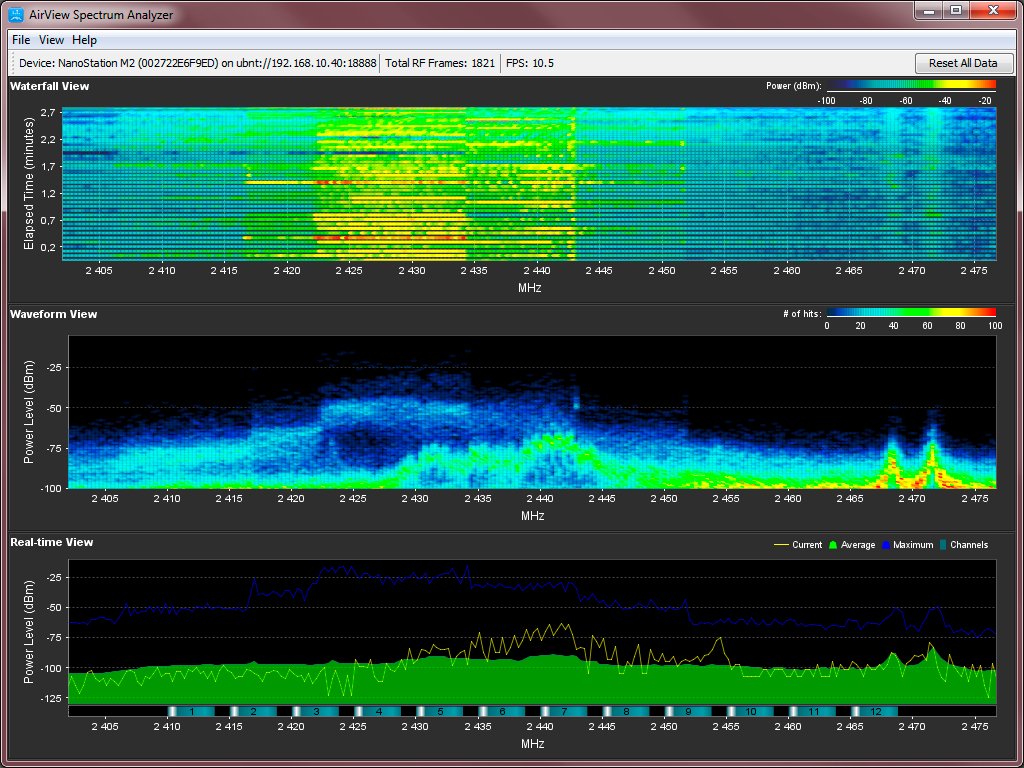Click the # of hits color scale

pos(911,313)
